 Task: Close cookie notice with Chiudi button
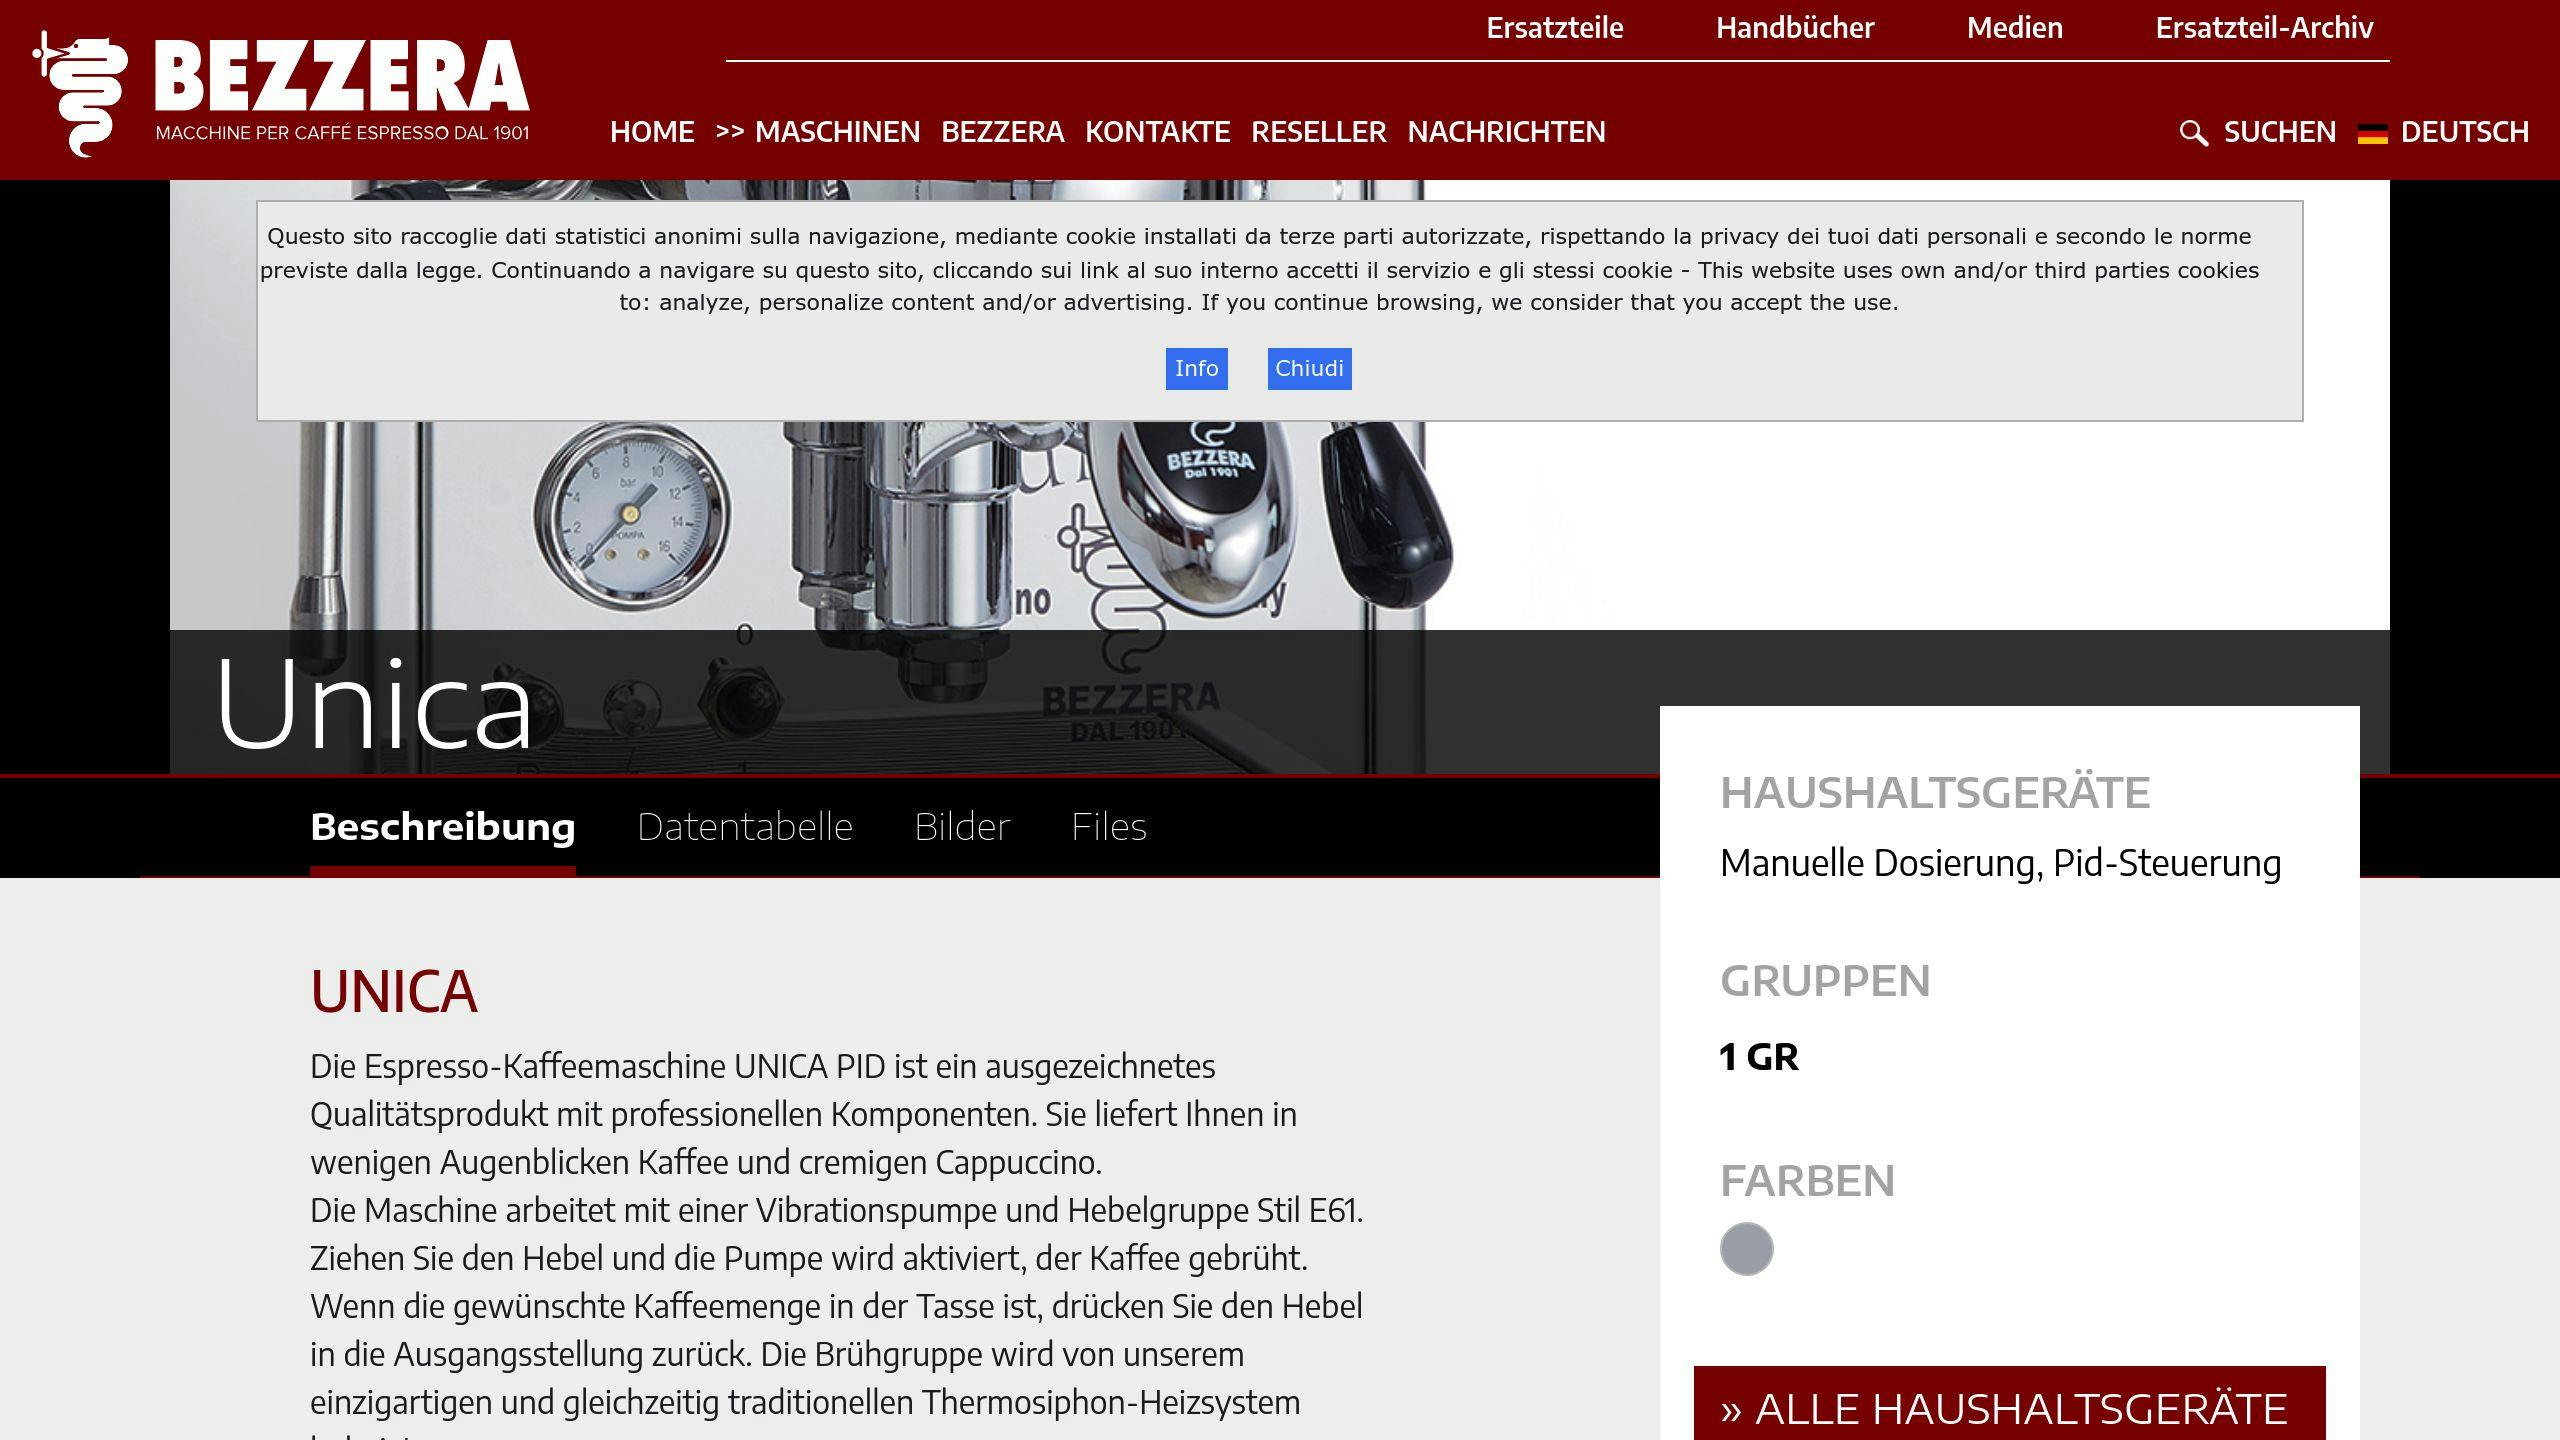pyautogui.click(x=1309, y=369)
